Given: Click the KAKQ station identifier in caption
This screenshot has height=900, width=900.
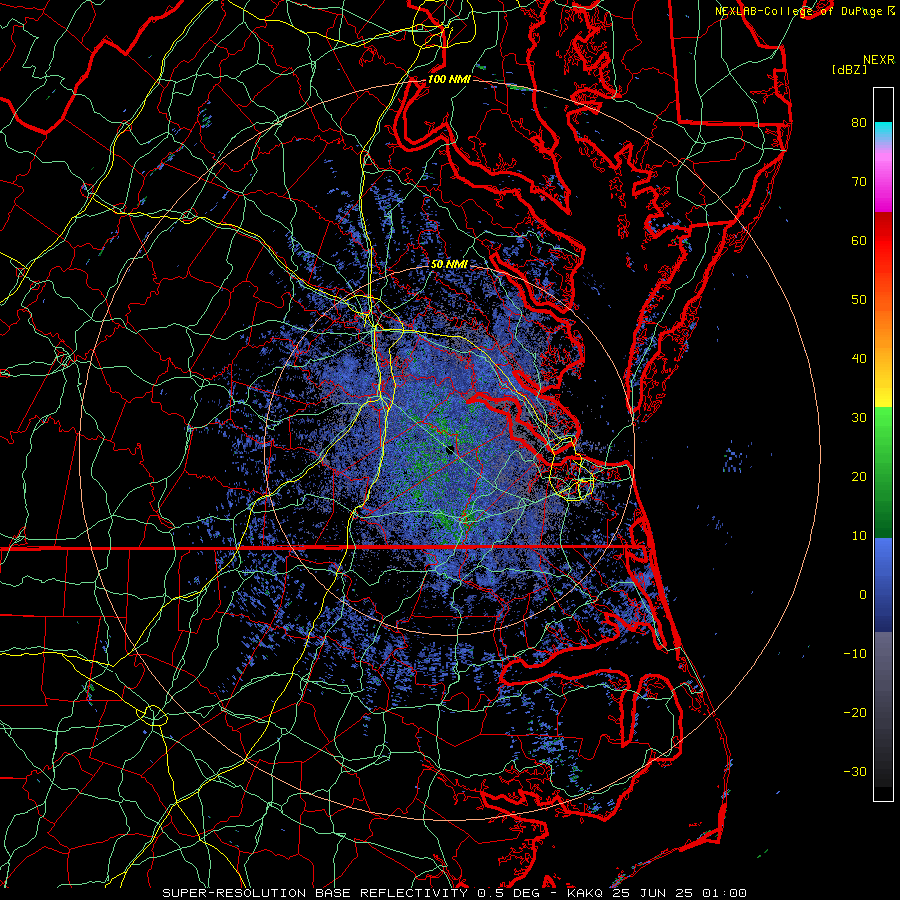Looking at the screenshot, I should point(584,893).
